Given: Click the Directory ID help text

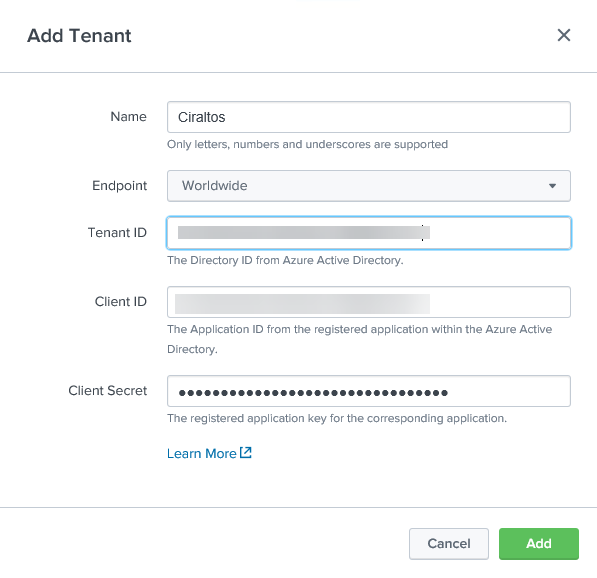Looking at the screenshot, I should [x=285, y=260].
